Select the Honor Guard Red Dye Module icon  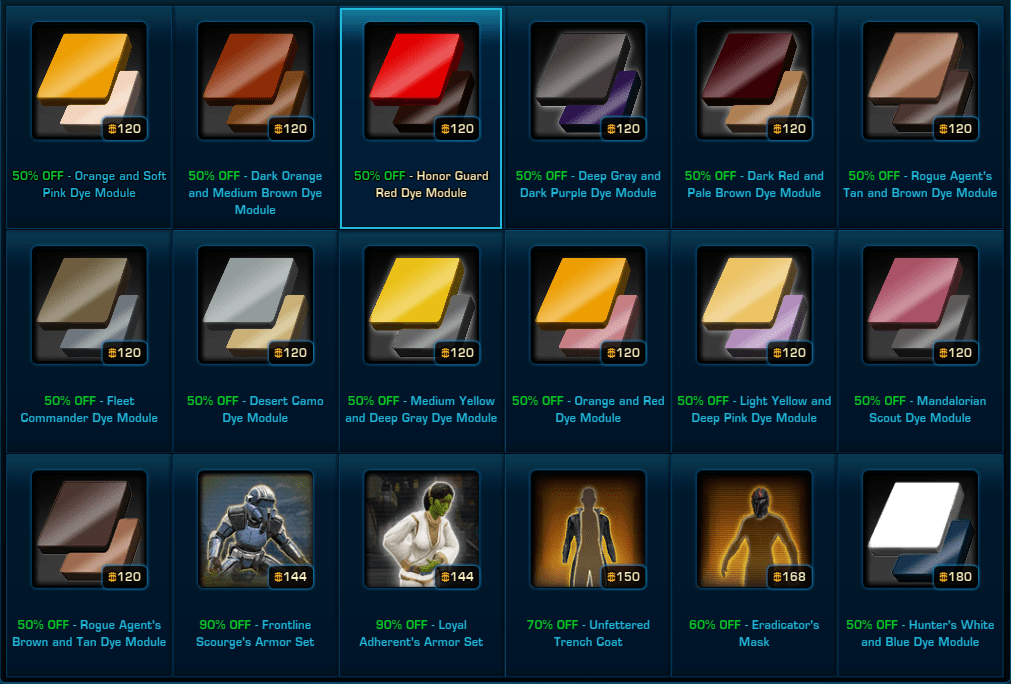(421, 81)
